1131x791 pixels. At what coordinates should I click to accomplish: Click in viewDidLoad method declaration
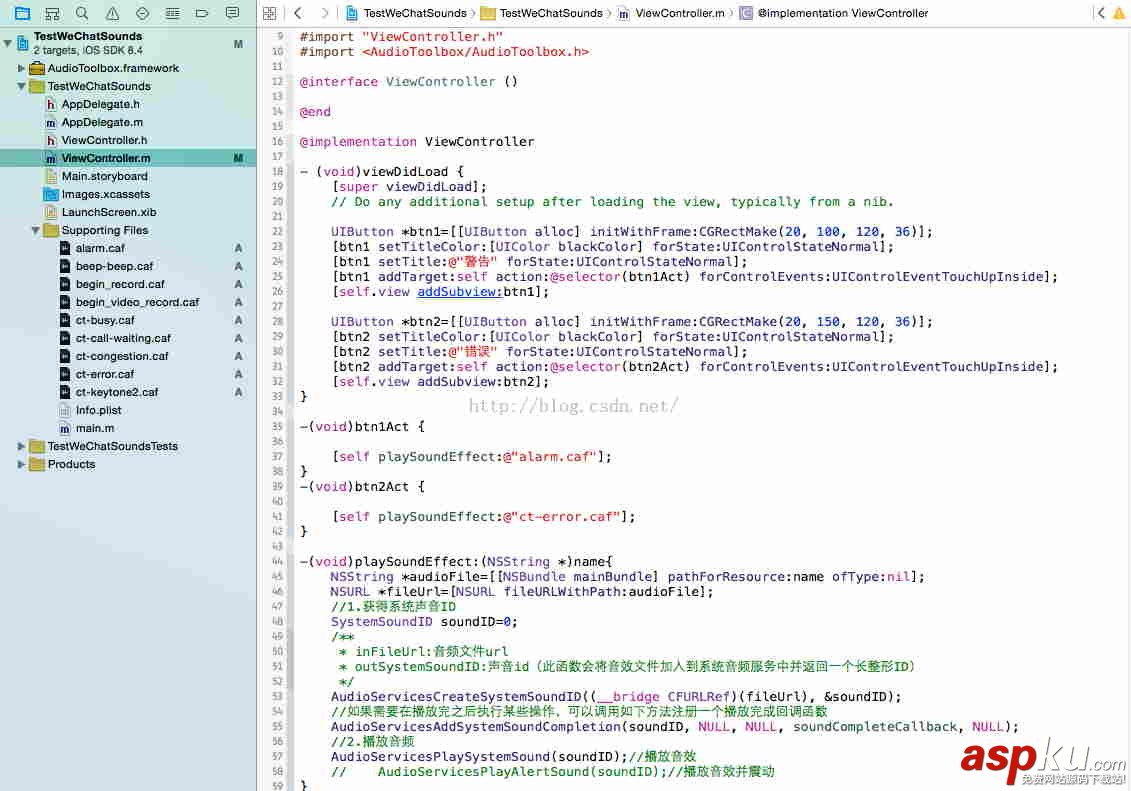(x=382, y=172)
